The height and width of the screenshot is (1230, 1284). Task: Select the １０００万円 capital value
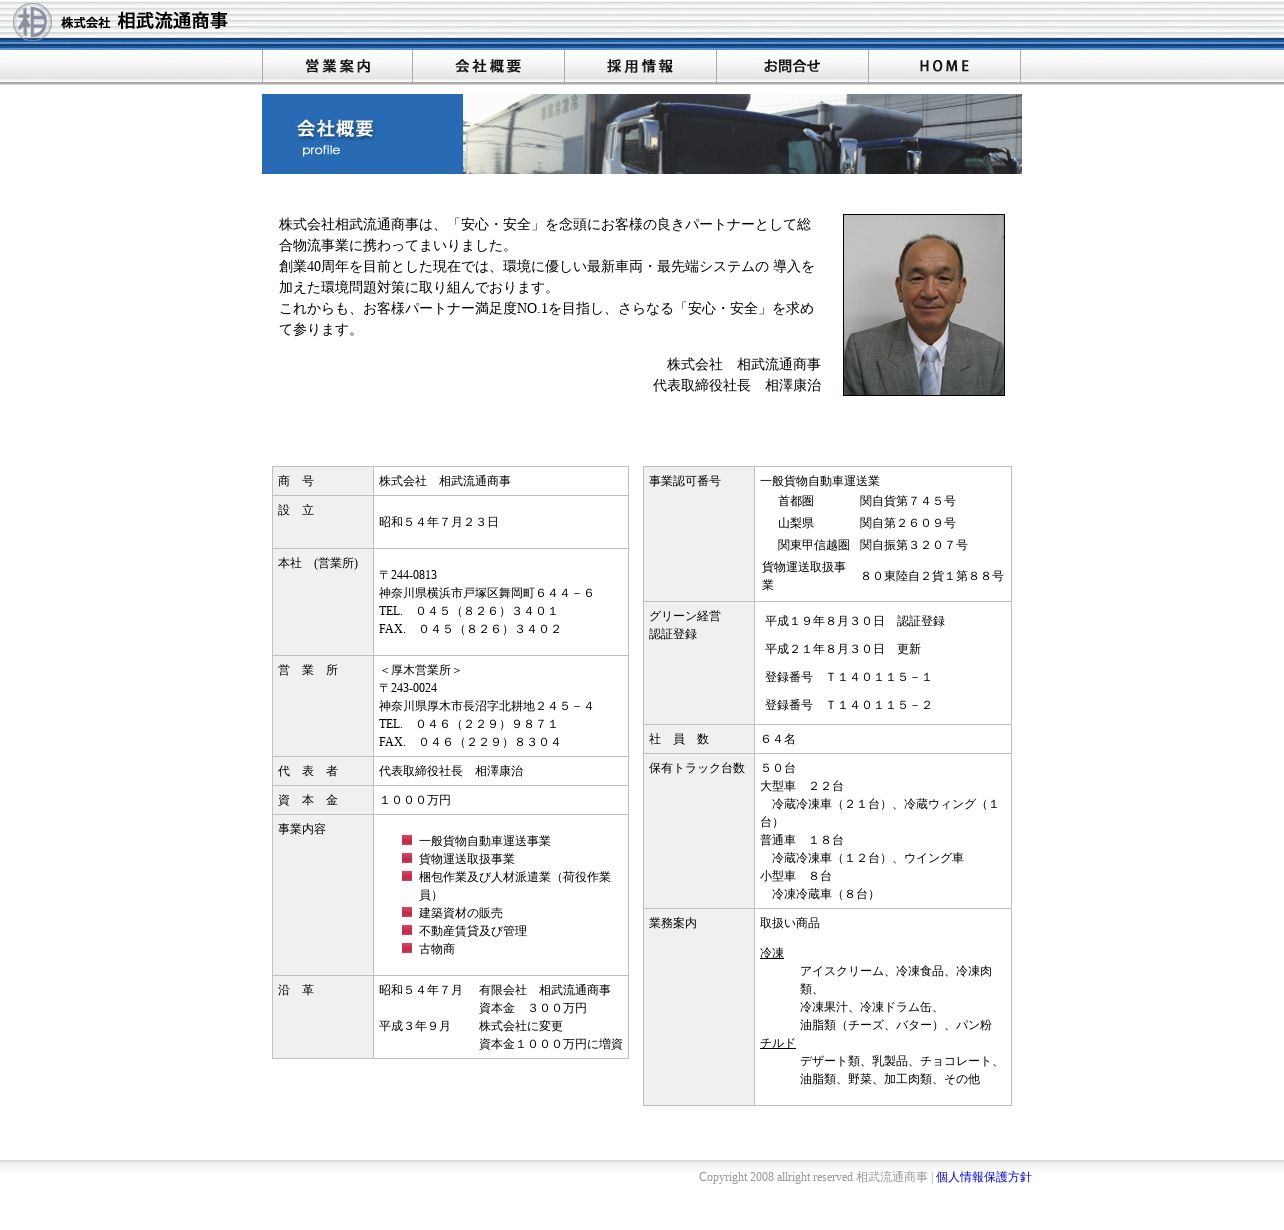415,800
